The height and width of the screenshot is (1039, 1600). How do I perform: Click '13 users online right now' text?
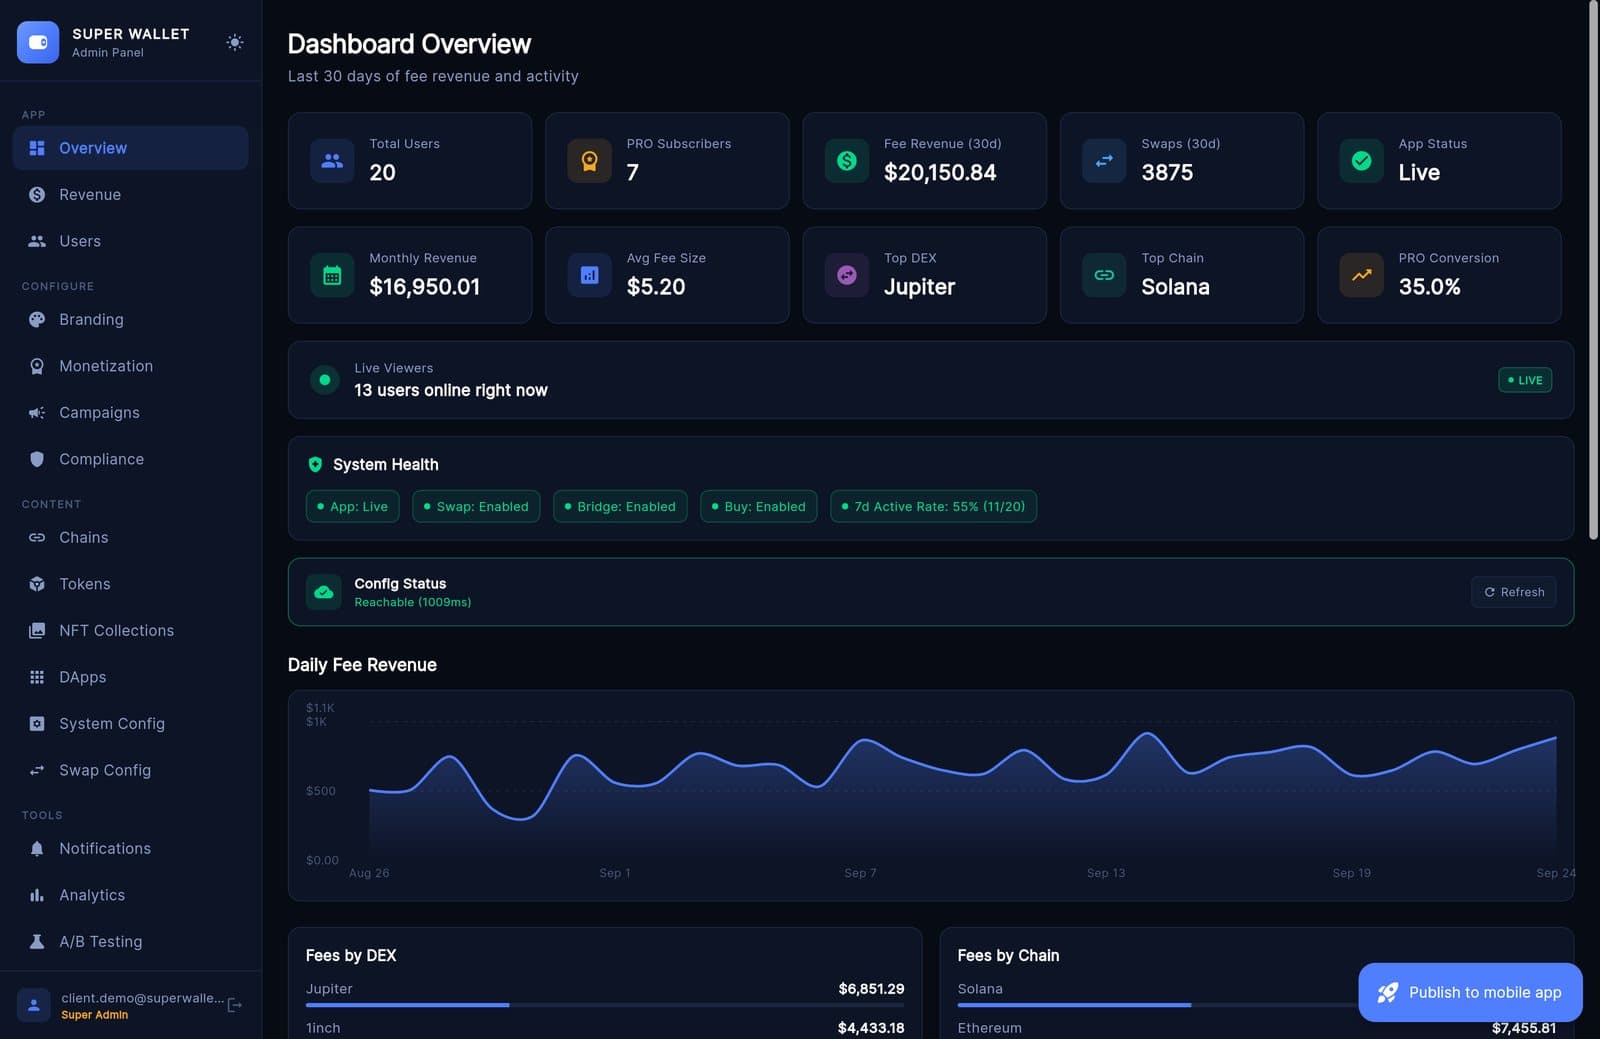(x=451, y=390)
